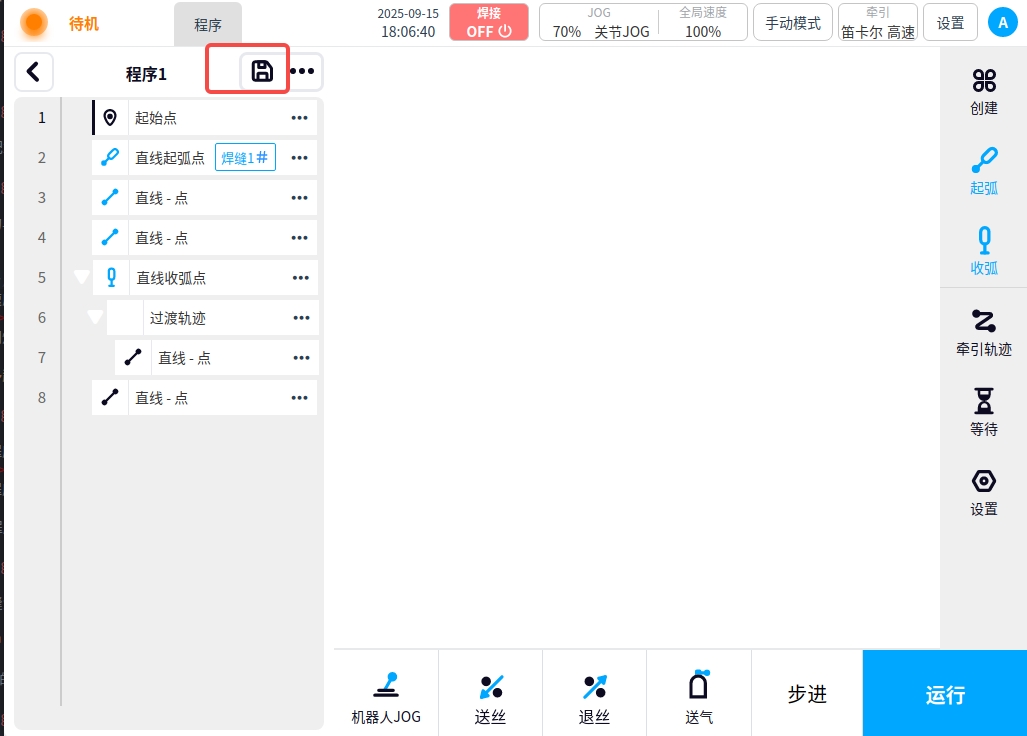This screenshot has height=736, width=1027.
Task: Open the JOG speed selector panel
Action: click(x=600, y=22)
